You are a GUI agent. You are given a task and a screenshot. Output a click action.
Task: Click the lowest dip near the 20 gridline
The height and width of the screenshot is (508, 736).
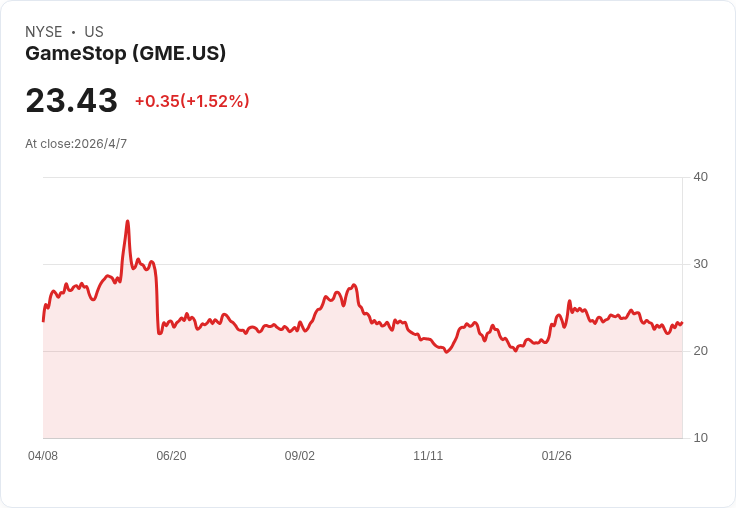446,352
